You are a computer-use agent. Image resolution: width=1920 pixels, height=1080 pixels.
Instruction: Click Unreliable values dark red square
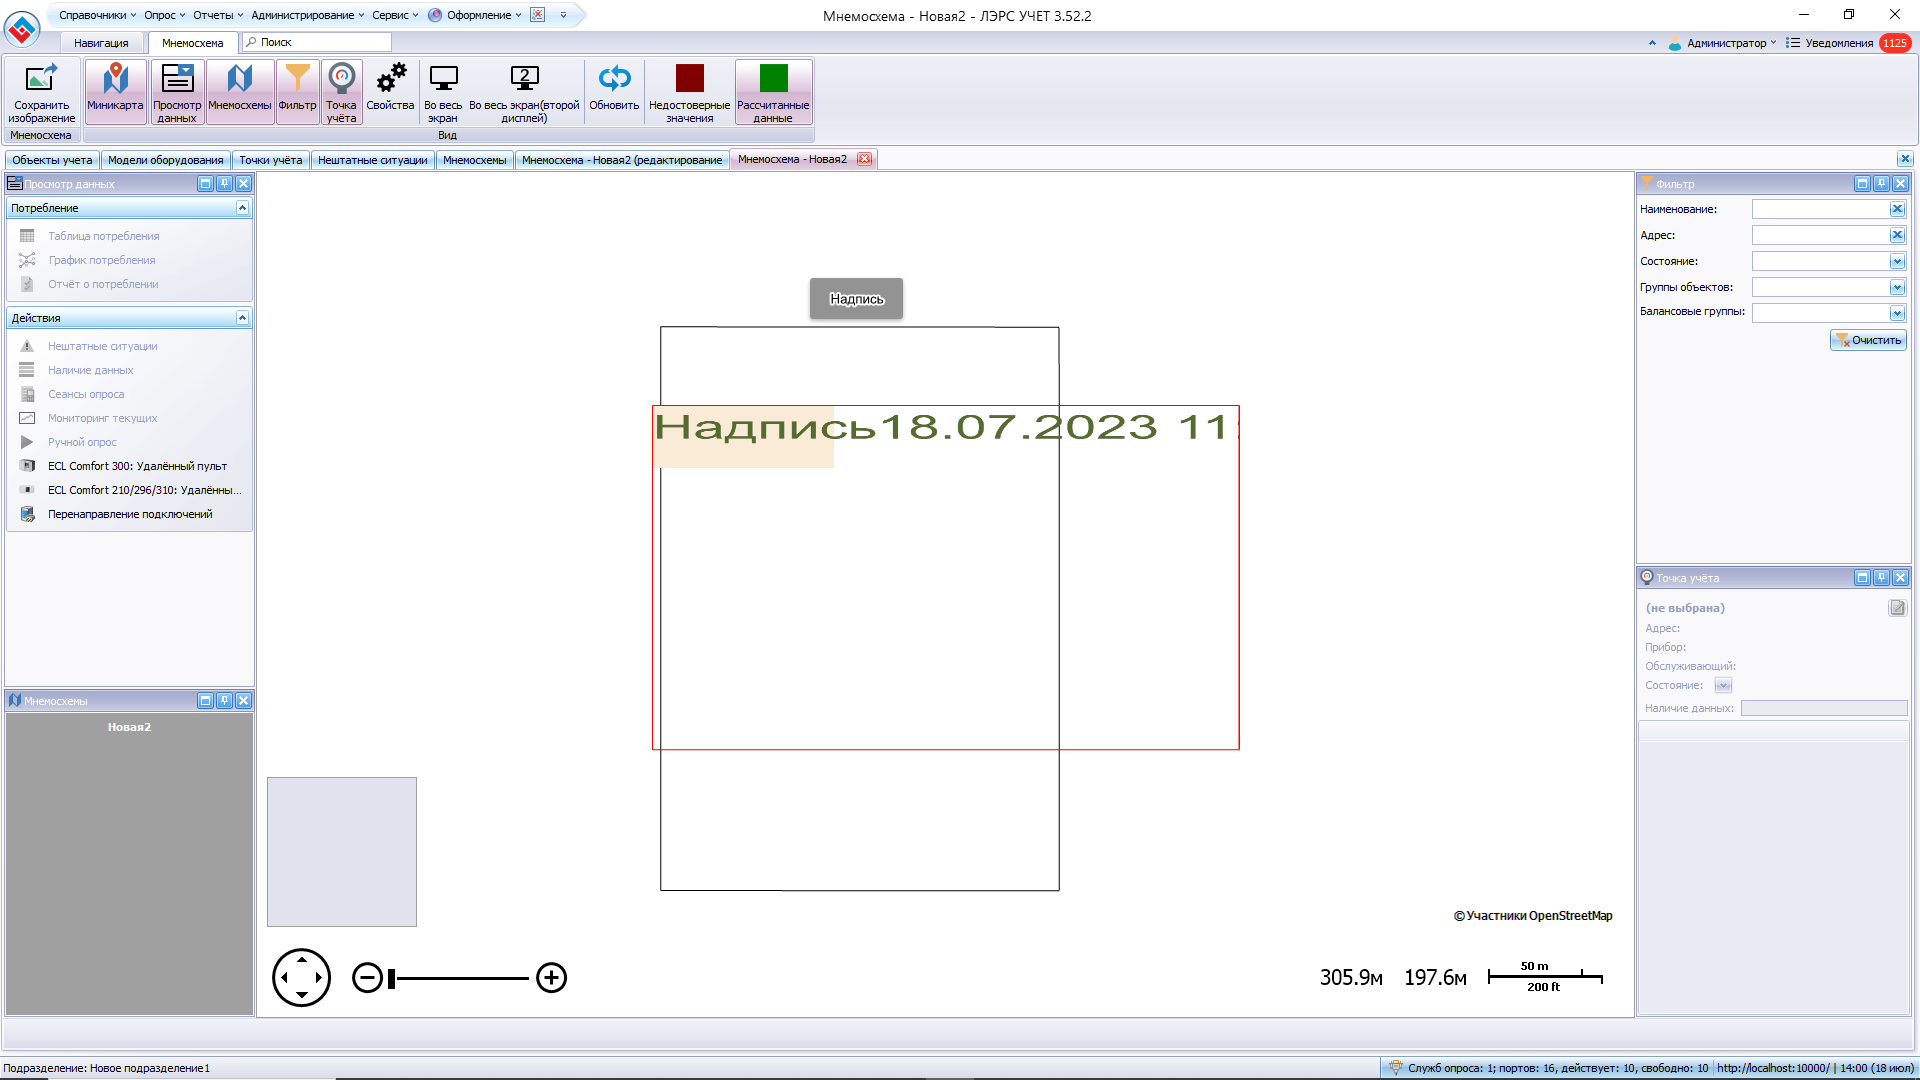(689, 80)
